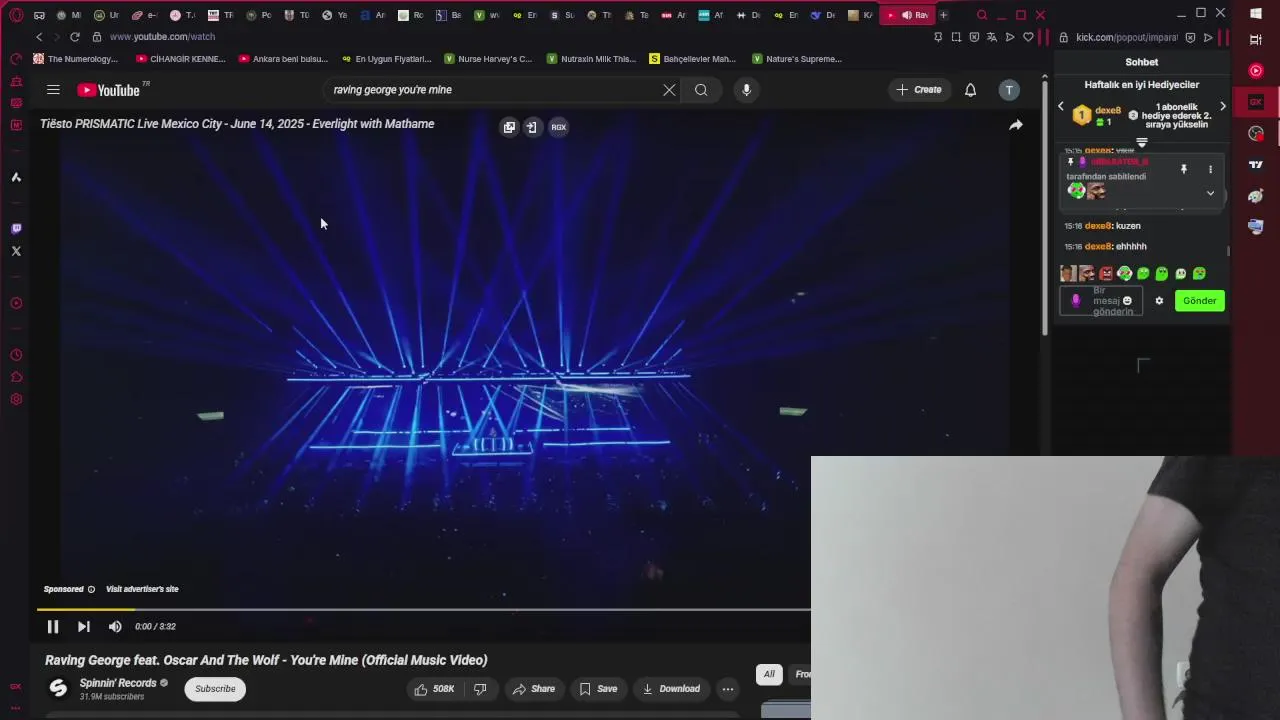Reload the page in the browser
The image size is (1280, 720).
click(x=74, y=37)
